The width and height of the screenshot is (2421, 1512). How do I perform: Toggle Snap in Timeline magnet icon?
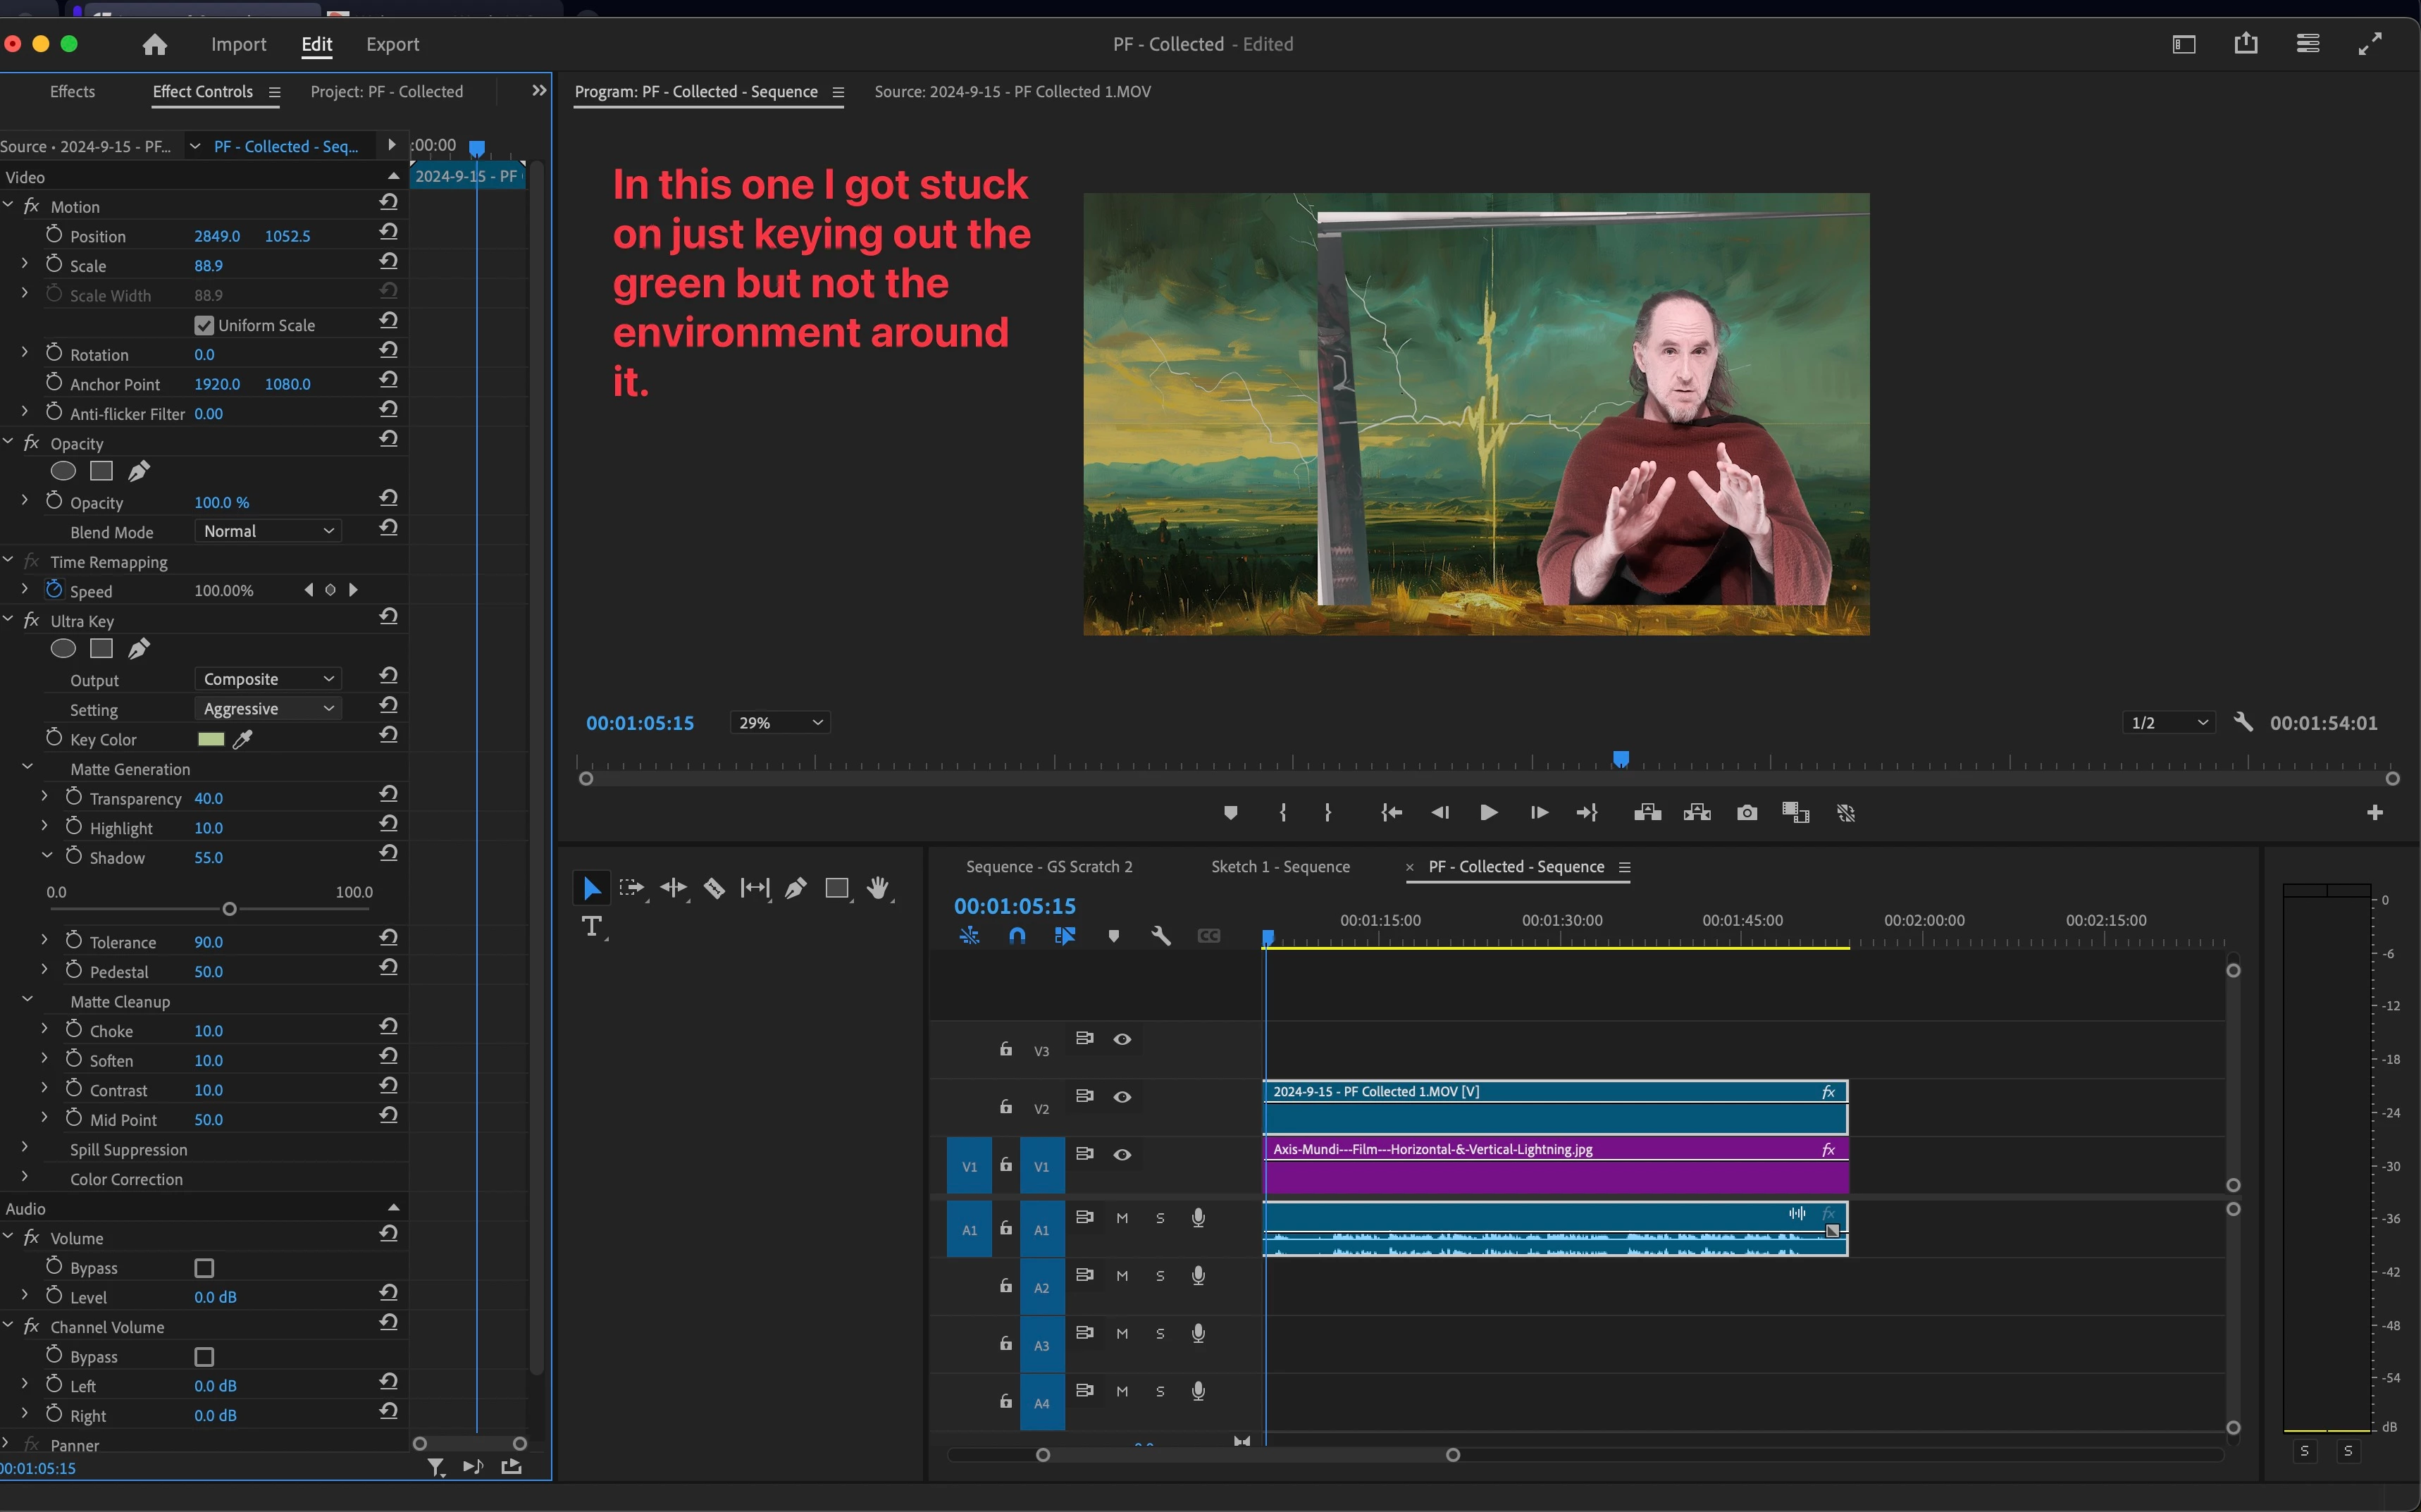pyautogui.click(x=1017, y=936)
